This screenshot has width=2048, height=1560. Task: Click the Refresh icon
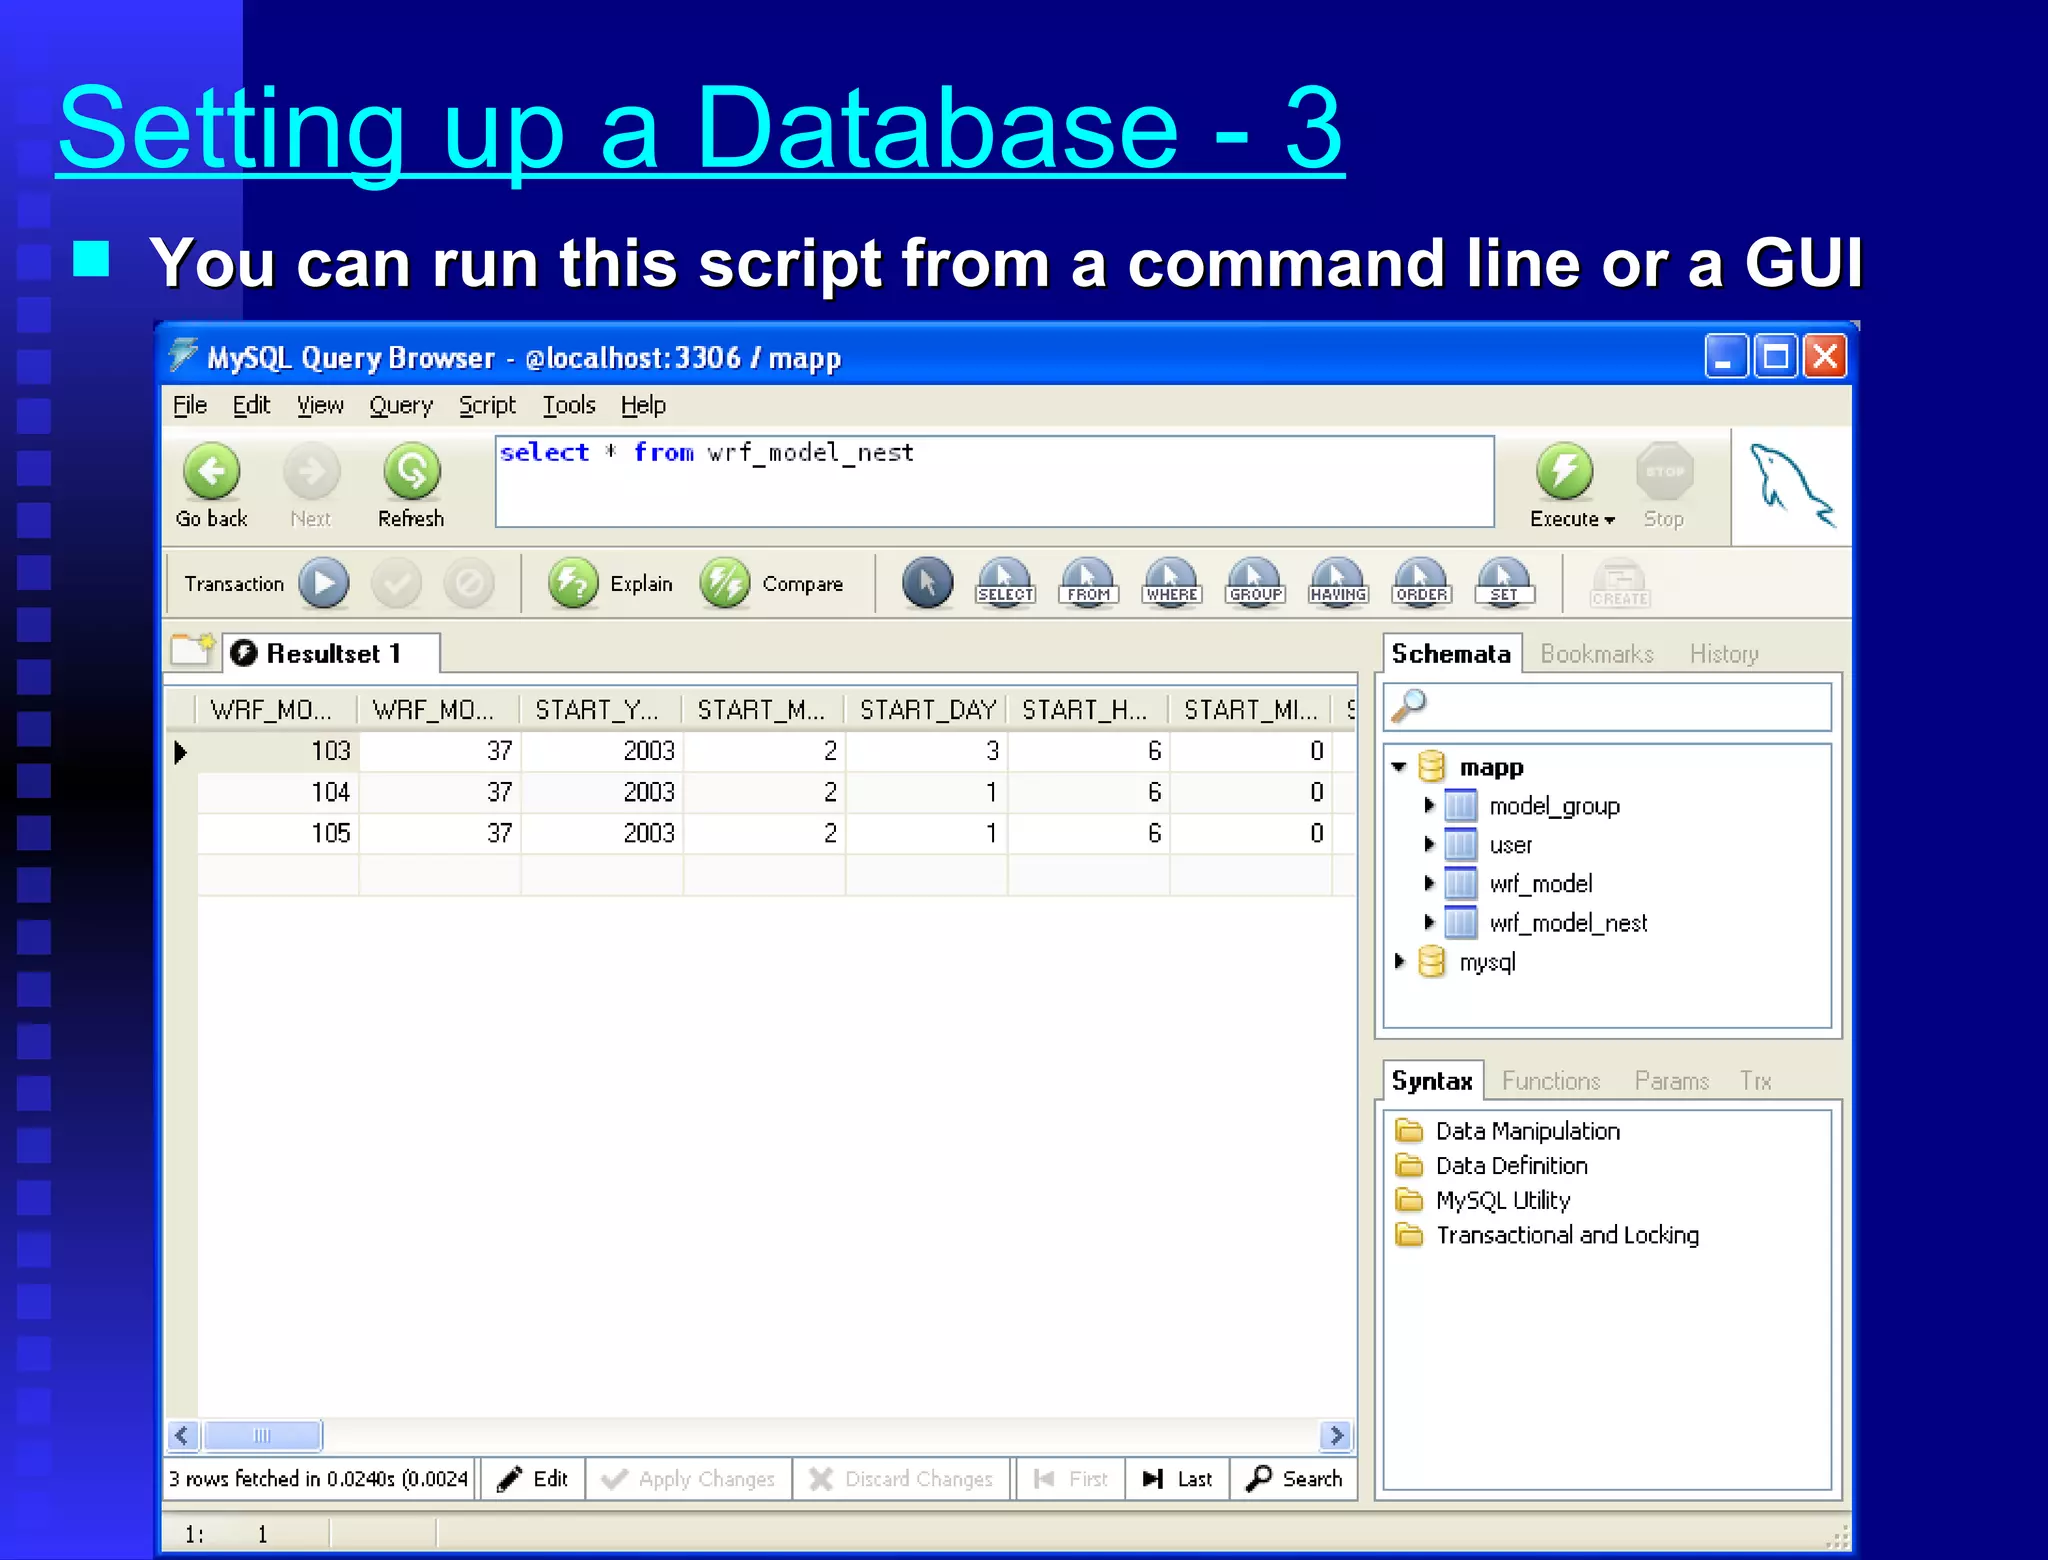tap(411, 472)
